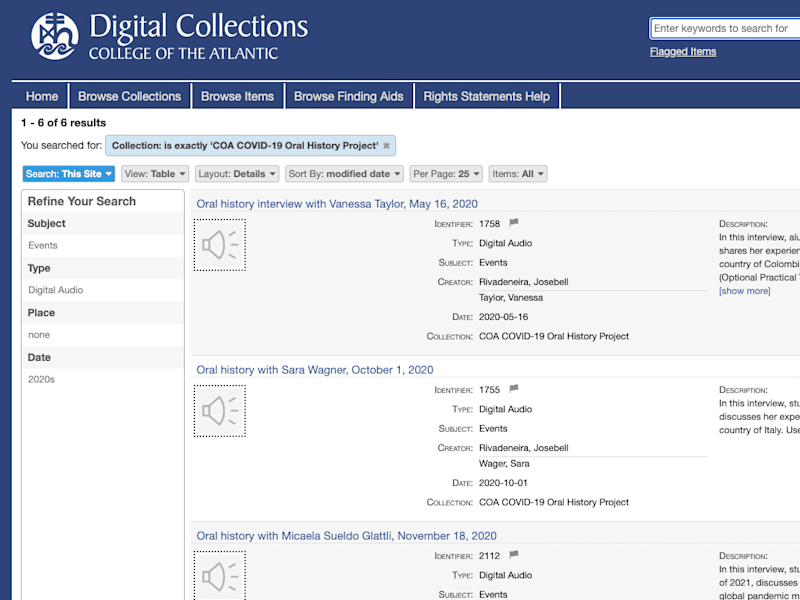Open Sara Wagner audio thumbnail

(x=219, y=411)
